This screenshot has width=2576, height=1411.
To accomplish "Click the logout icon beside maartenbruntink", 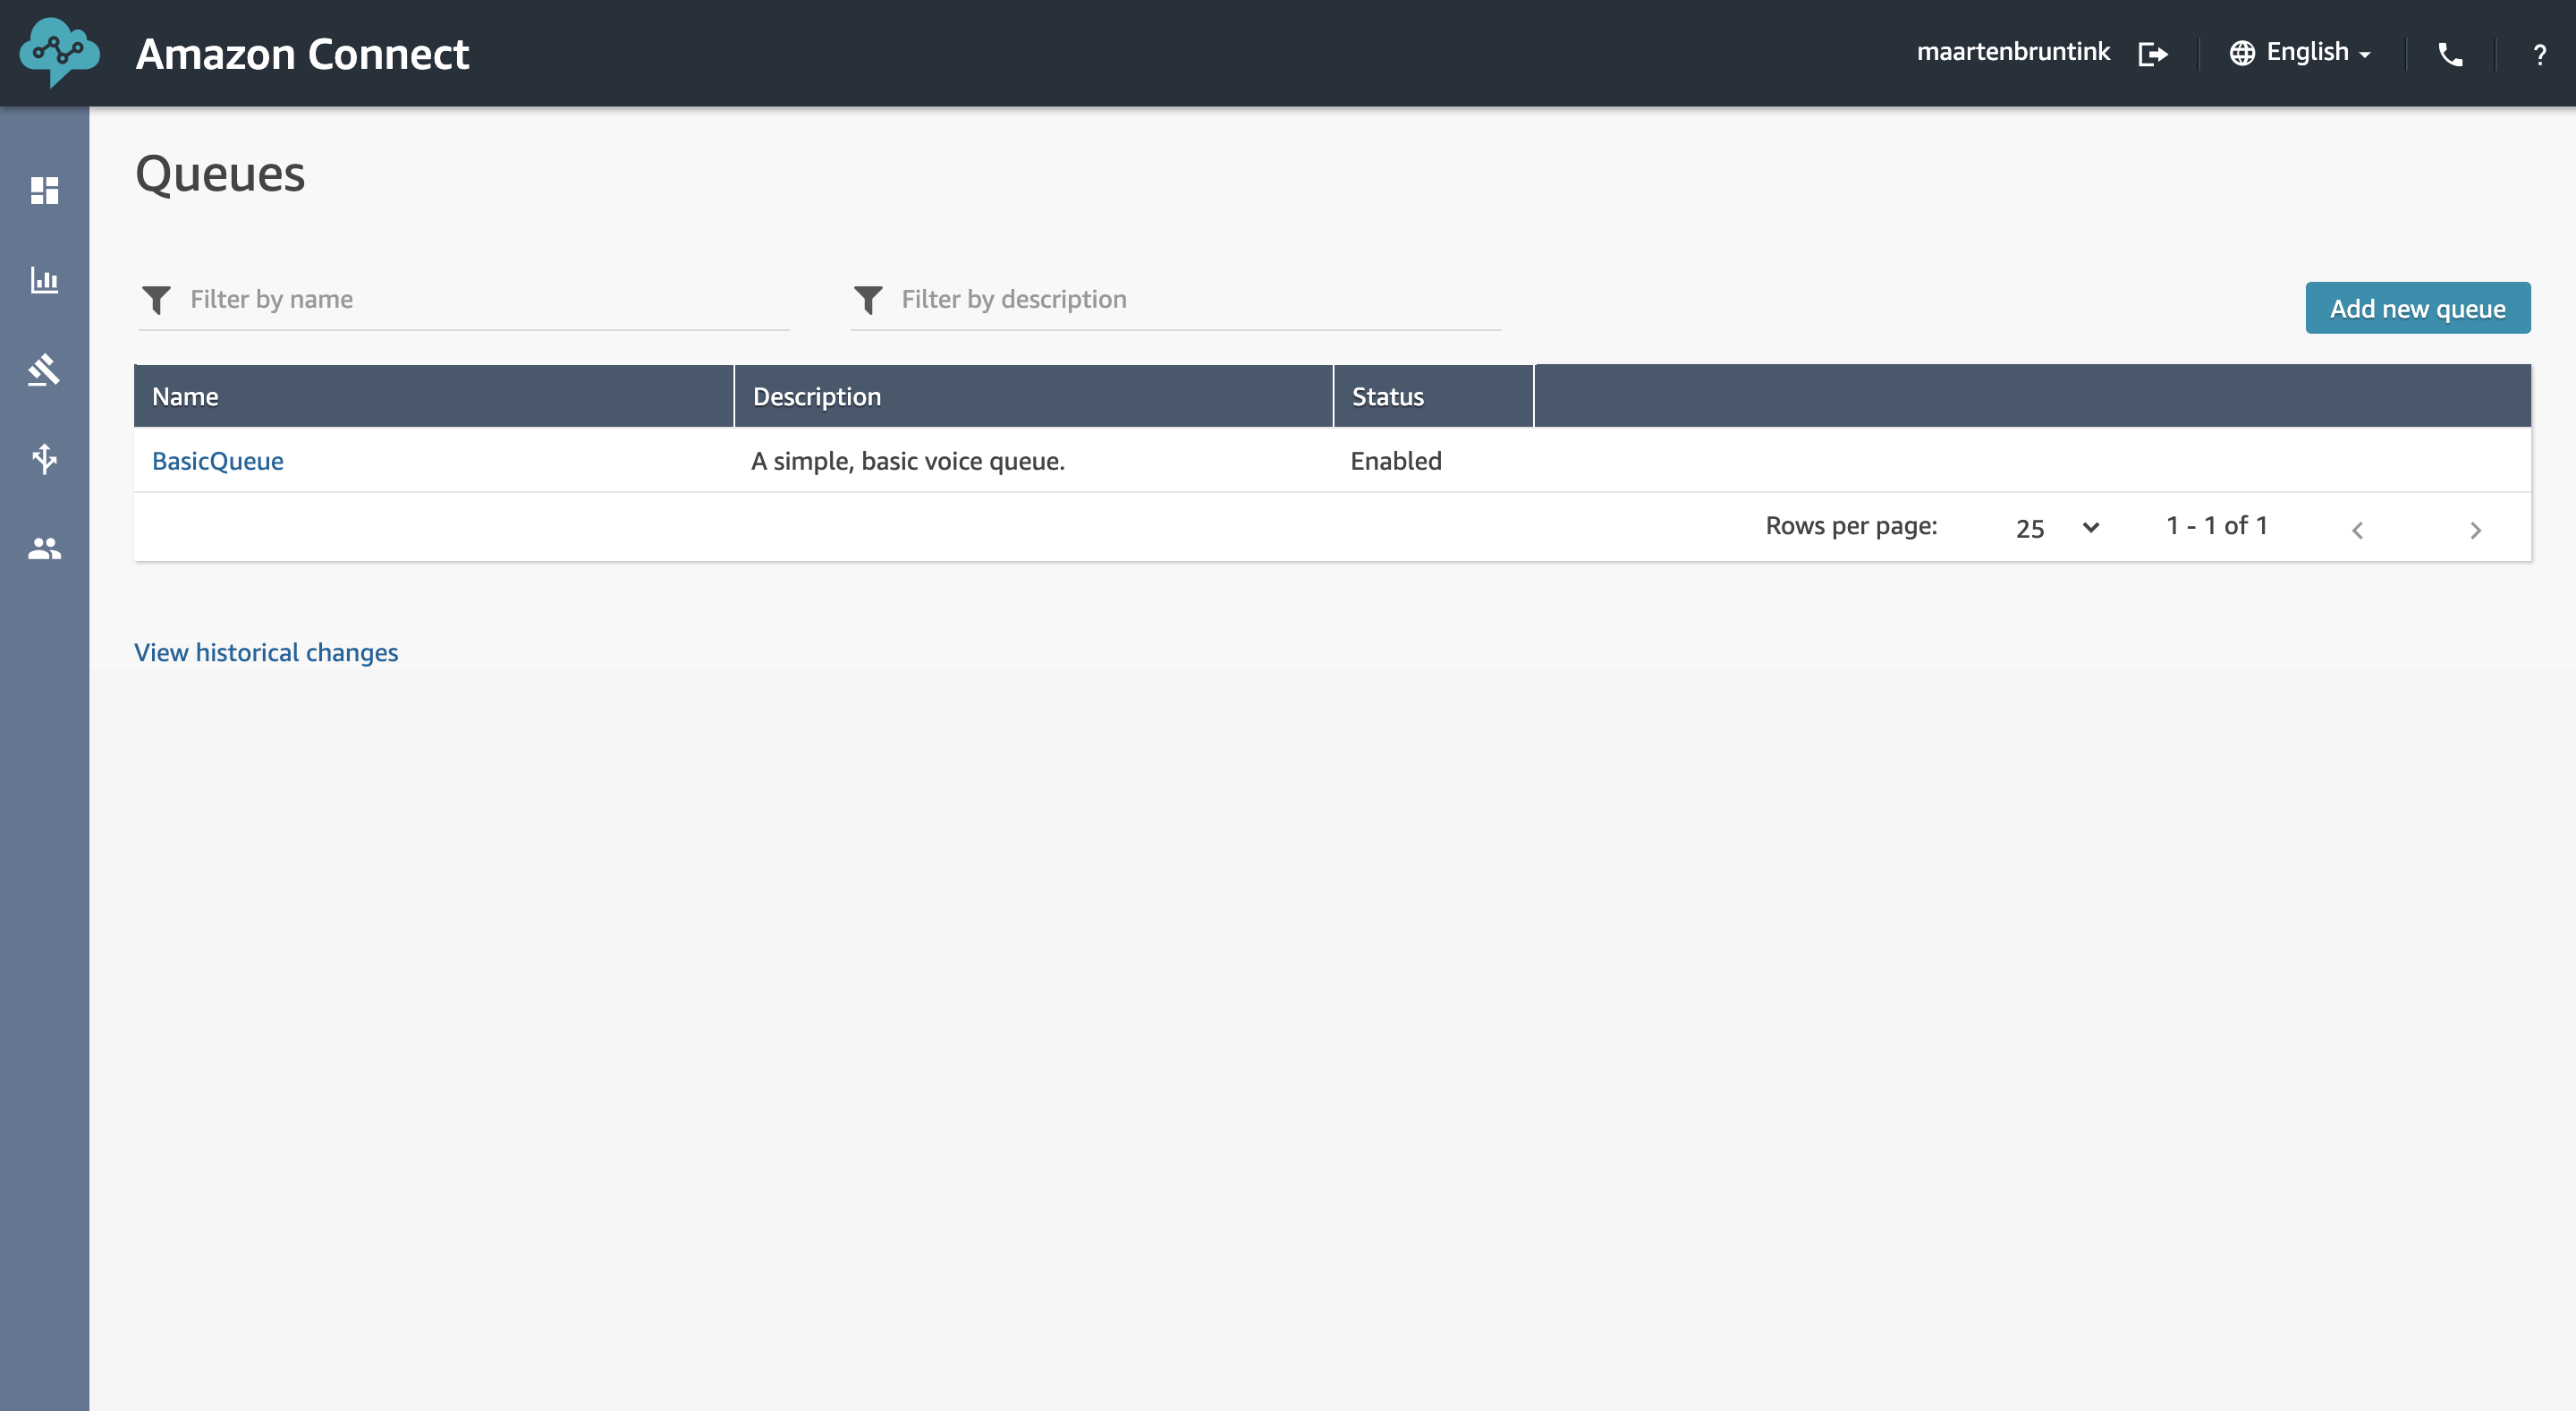I will click(2152, 53).
